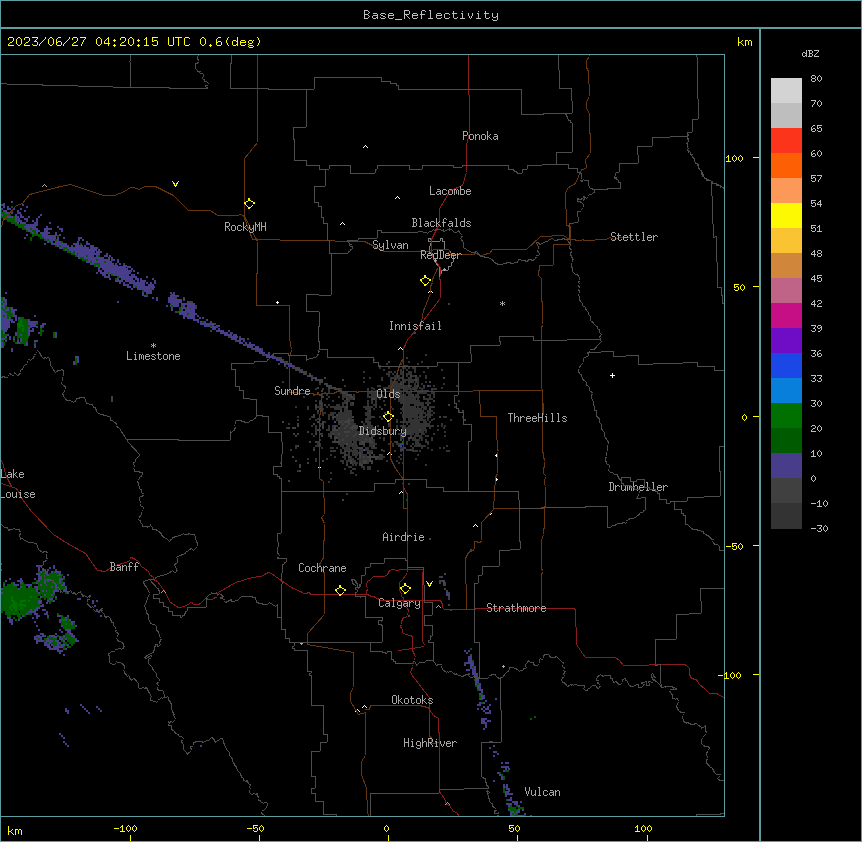Click the Lacombe town label
This screenshot has height=842, width=862.
pyautogui.click(x=450, y=191)
